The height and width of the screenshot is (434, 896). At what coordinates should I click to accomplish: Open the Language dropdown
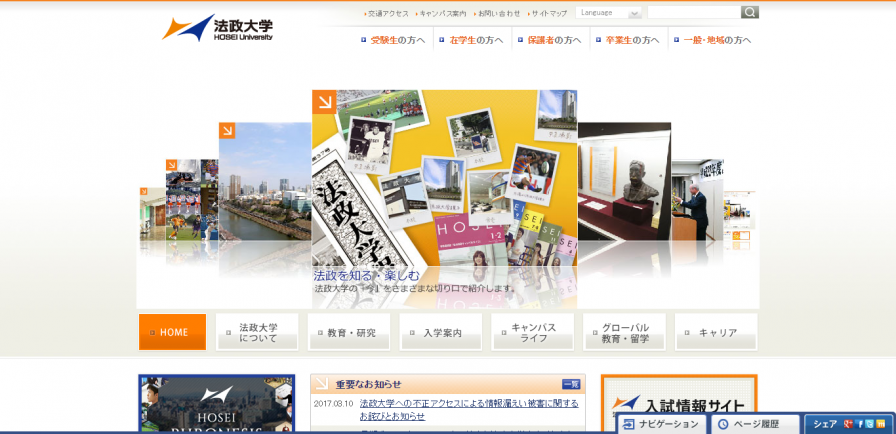[609, 13]
